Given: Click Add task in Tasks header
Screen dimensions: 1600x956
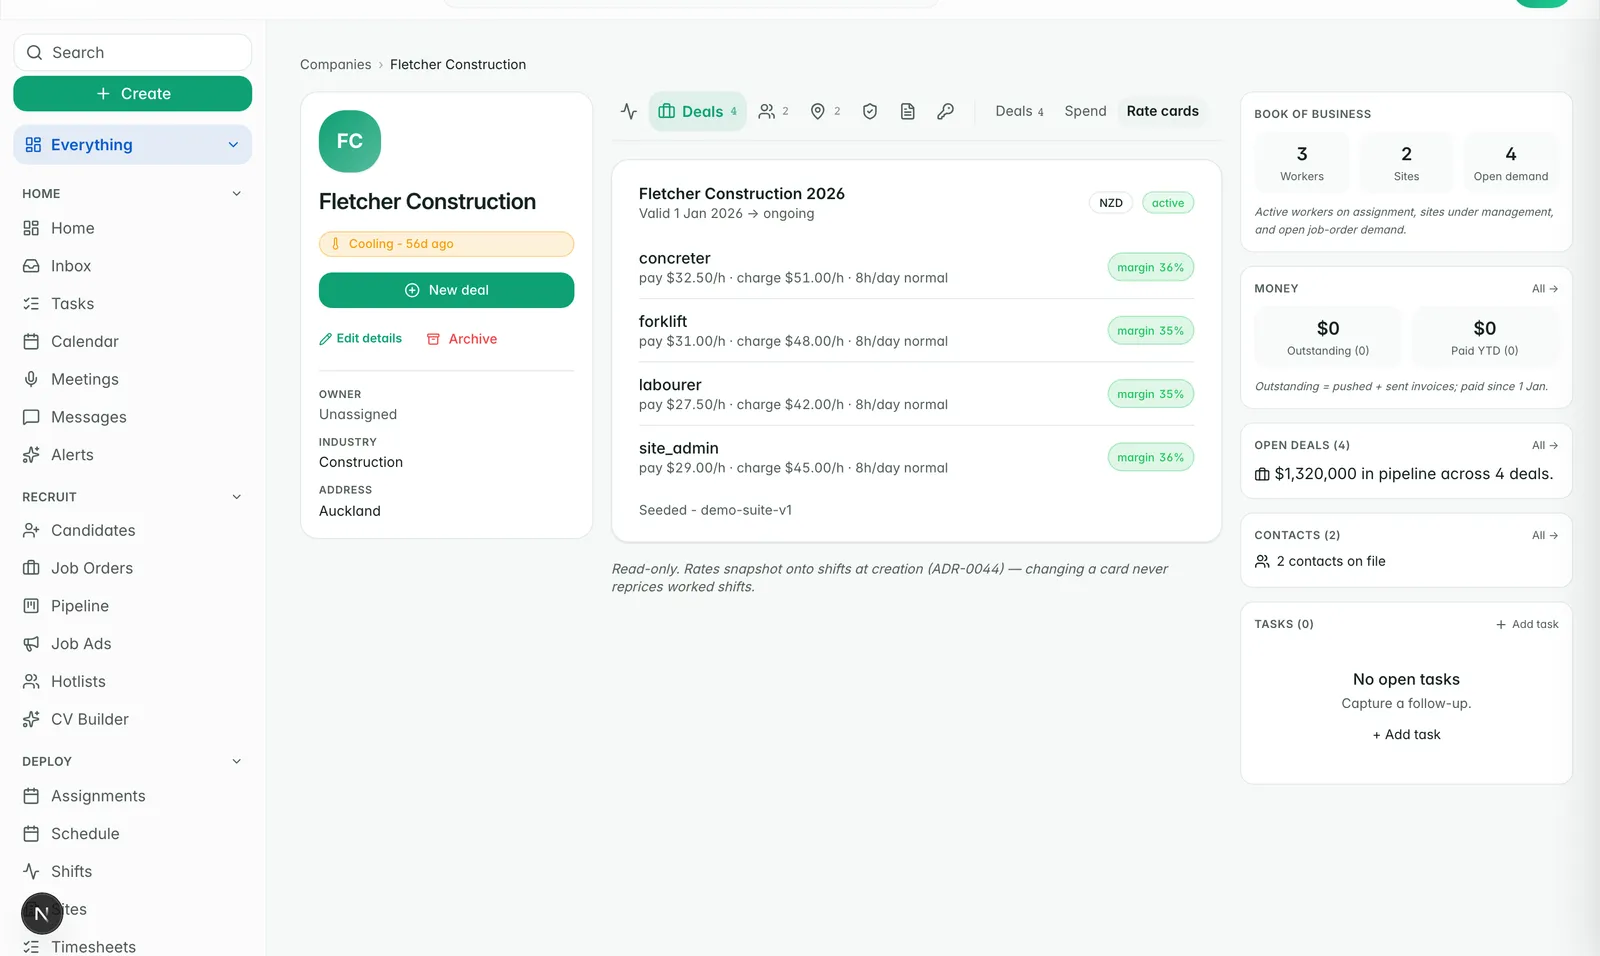Looking at the screenshot, I should 1527,624.
